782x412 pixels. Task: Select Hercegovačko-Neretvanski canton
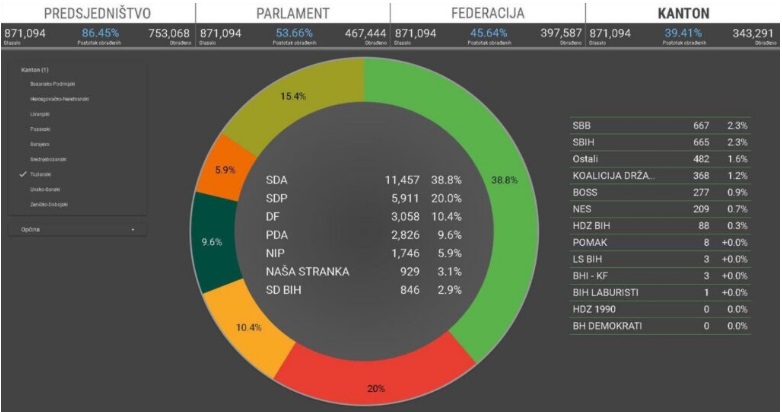tap(59, 99)
